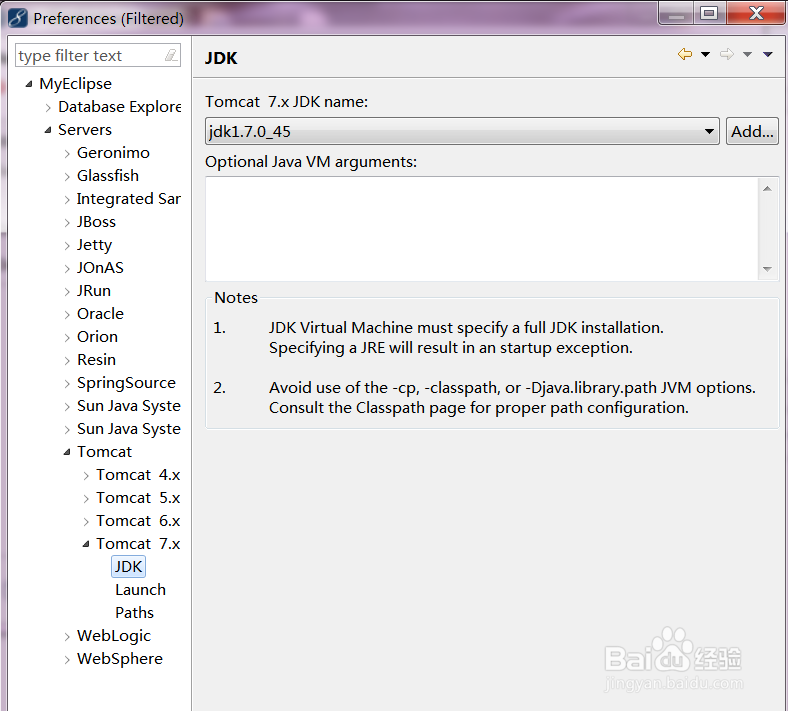Expand the Integrated Sandbox node
This screenshot has width=788, height=711.
[67, 199]
